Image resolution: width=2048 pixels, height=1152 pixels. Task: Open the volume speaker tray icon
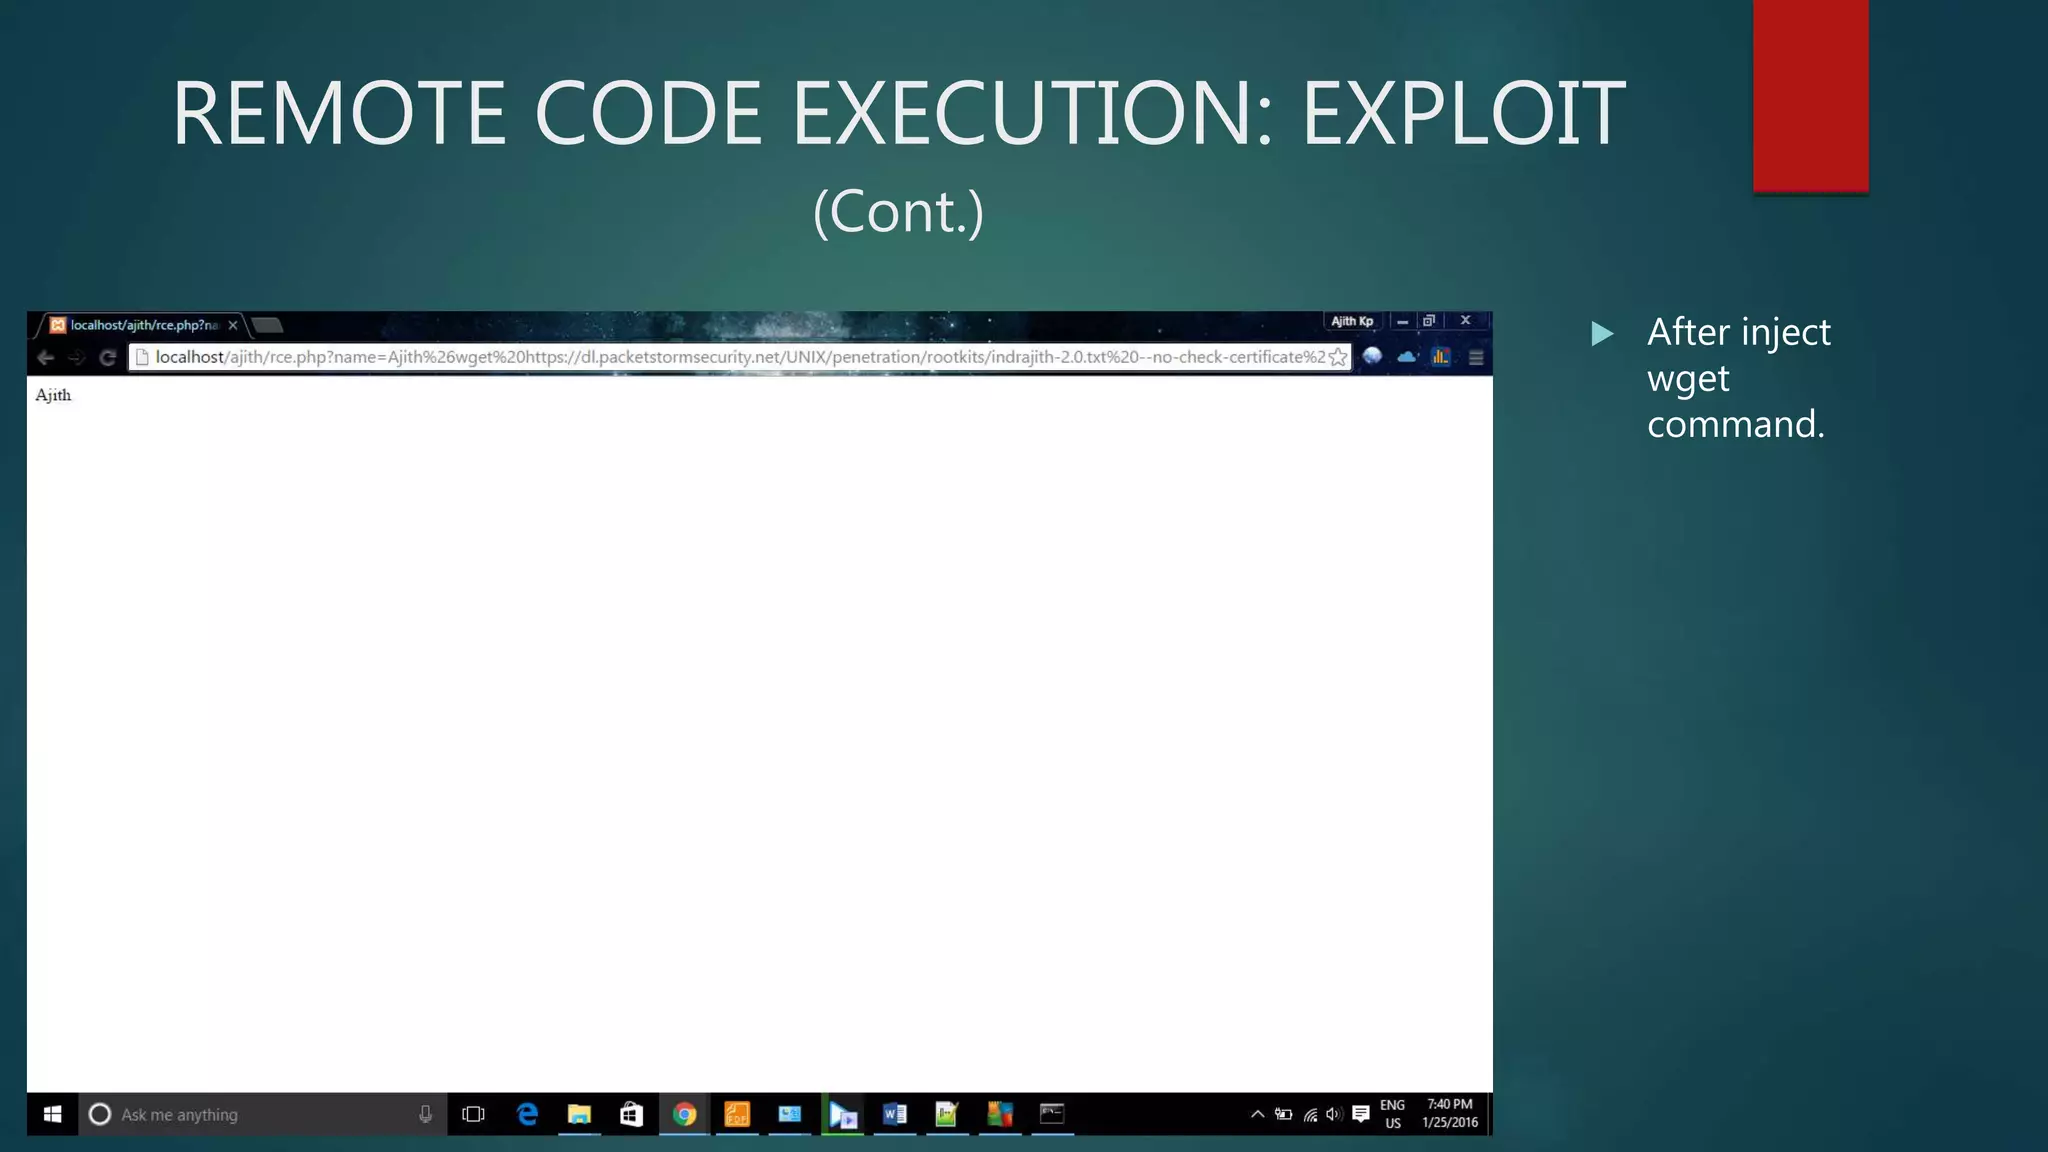[1334, 1114]
